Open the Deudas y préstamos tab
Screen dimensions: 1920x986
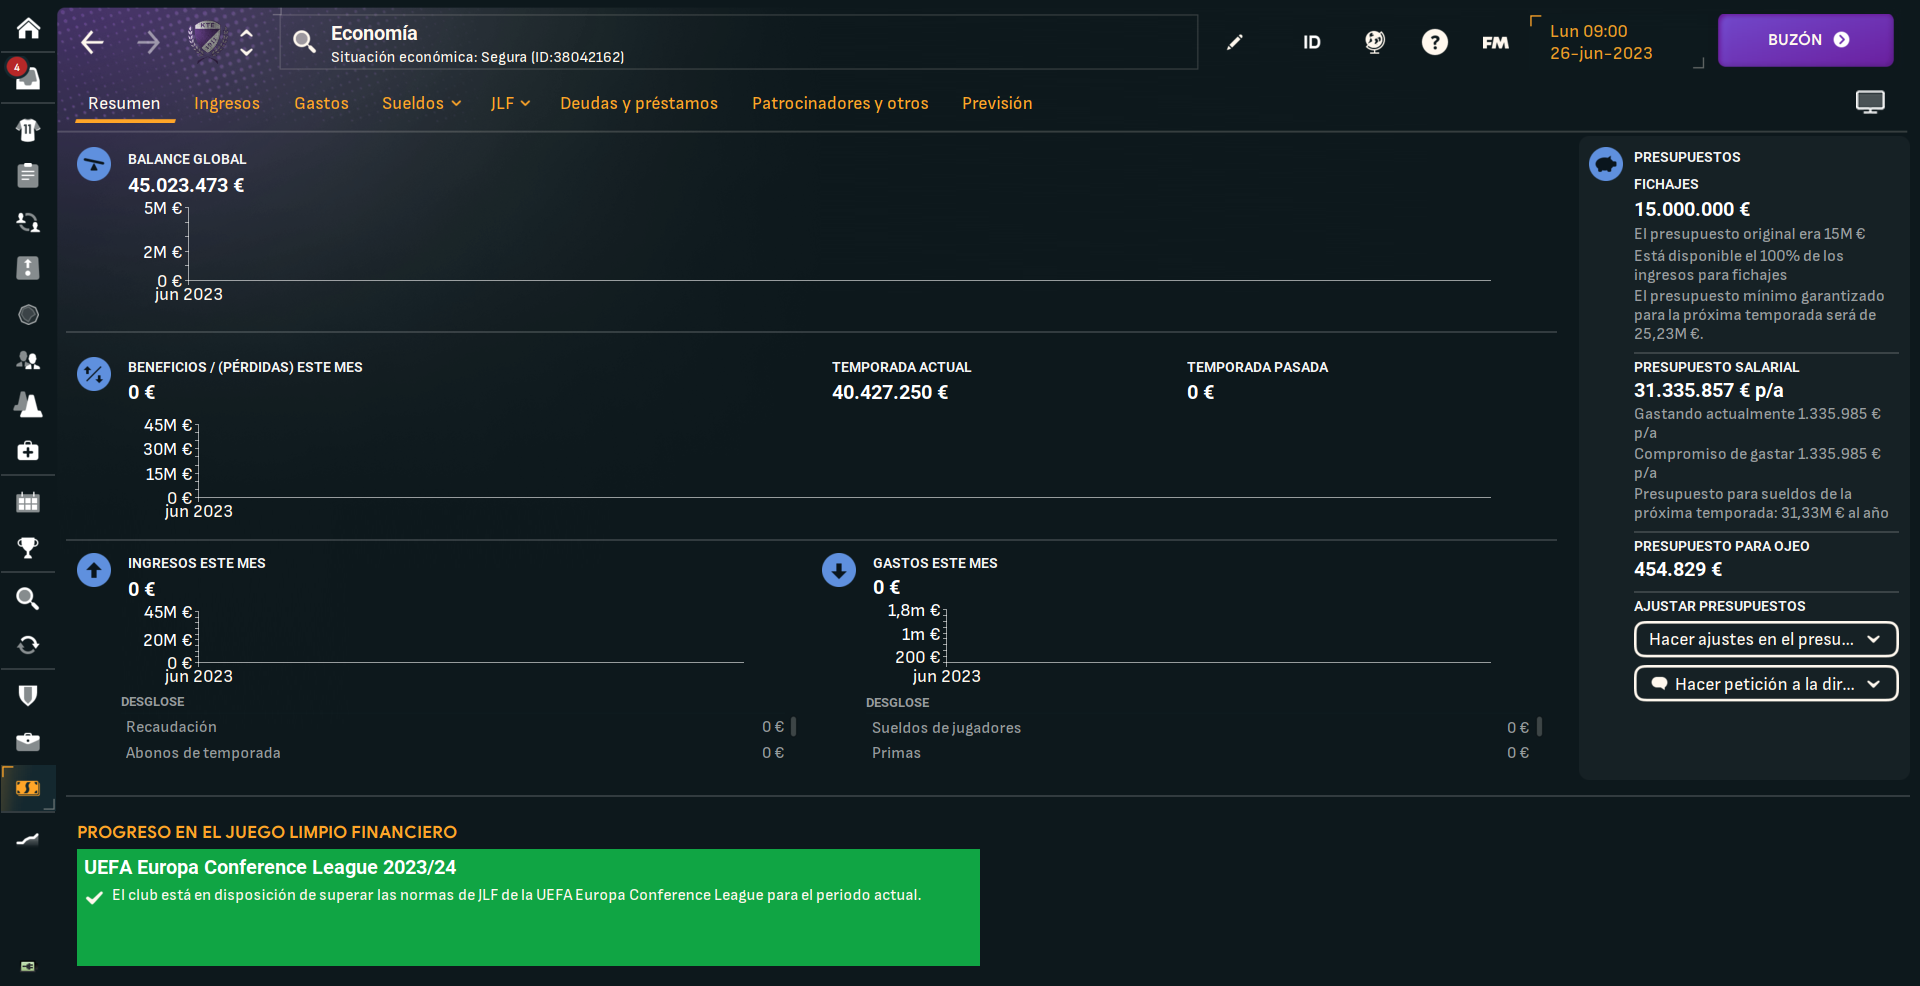pos(639,103)
